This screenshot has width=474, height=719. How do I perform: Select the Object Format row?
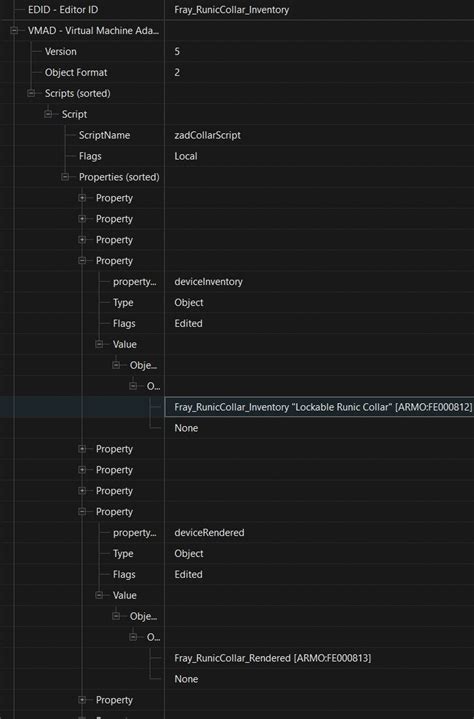pos(237,72)
